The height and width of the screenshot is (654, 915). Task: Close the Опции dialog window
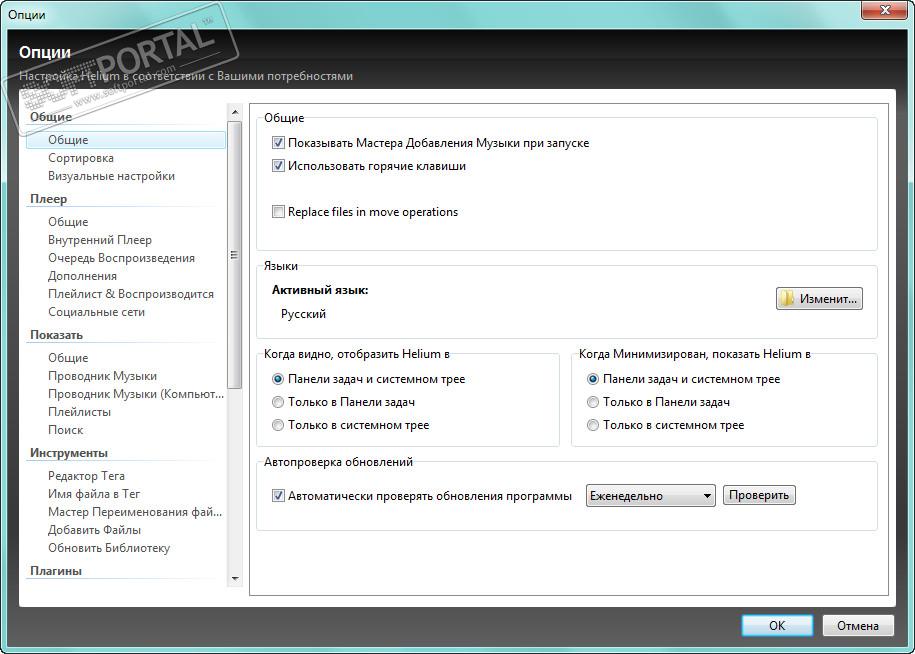pos(885,10)
